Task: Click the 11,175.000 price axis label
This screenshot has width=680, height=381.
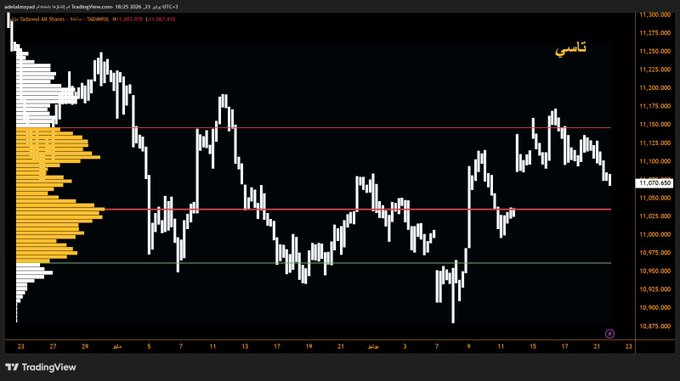Action: tap(655, 106)
